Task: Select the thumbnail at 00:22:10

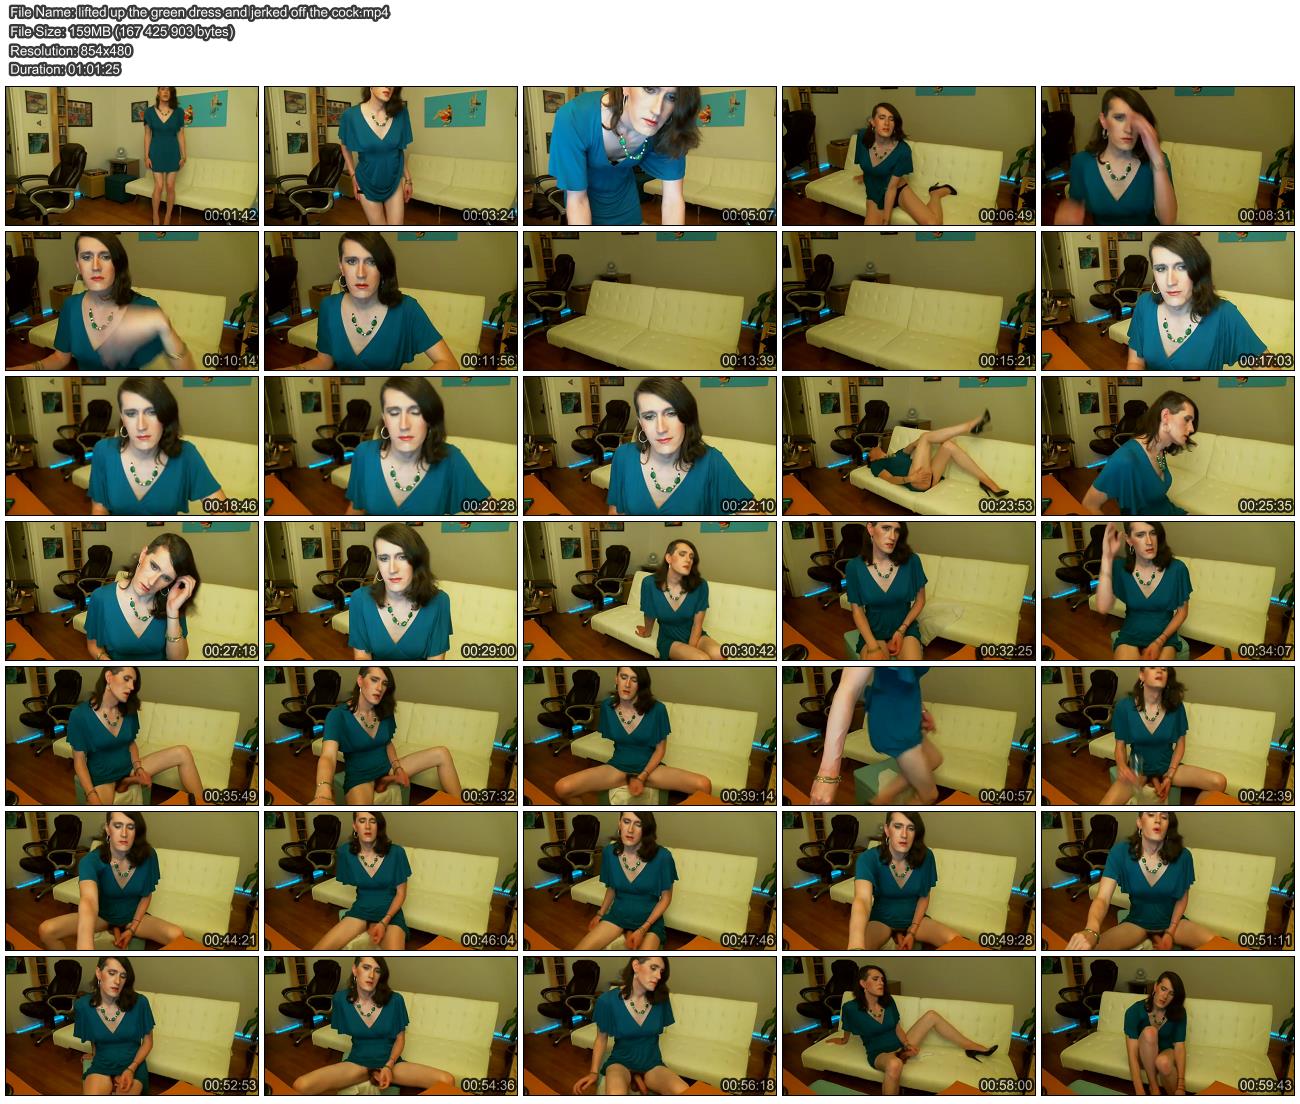Action: coord(649,445)
